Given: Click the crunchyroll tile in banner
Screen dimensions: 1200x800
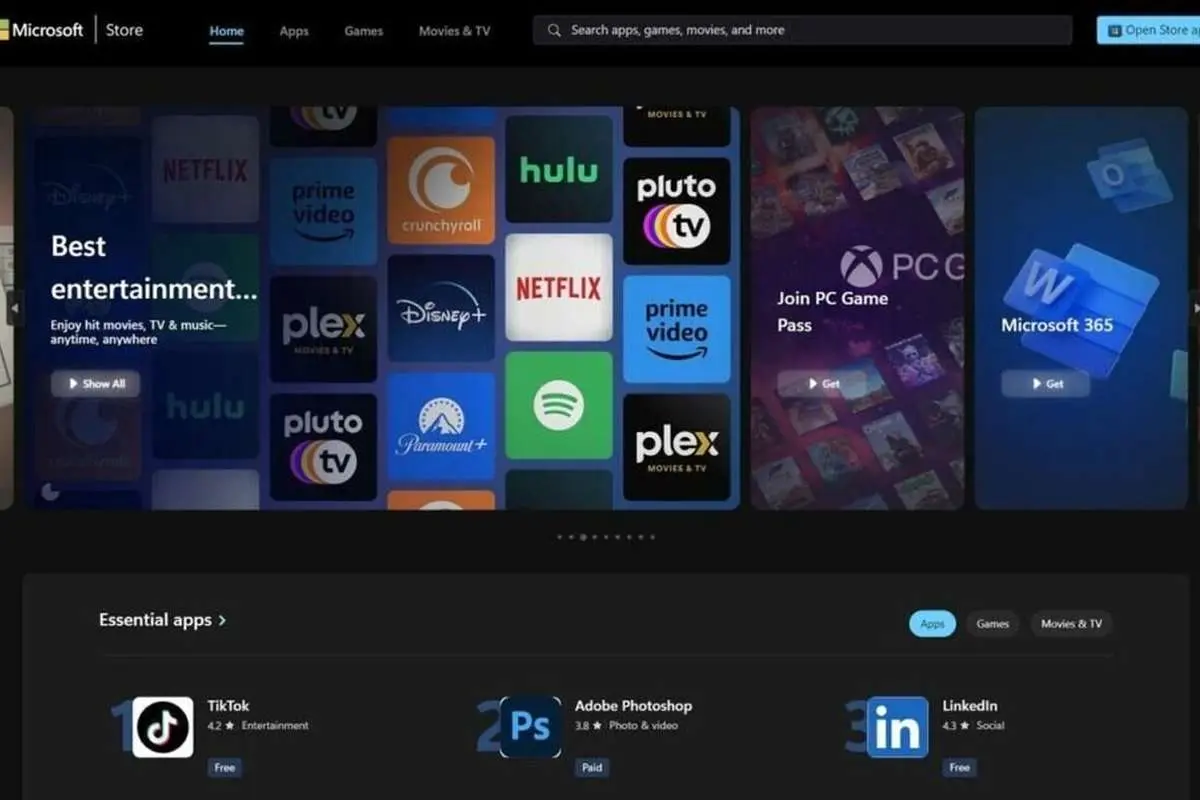Looking at the screenshot, I should [x=441, y=190].
